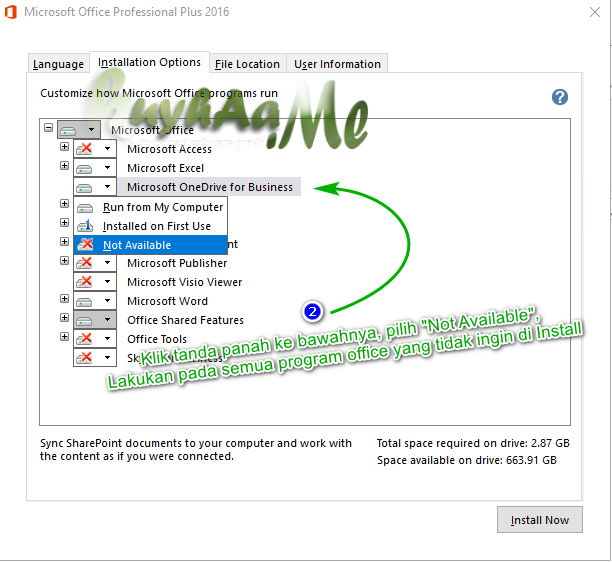Expand the Office Shared Features node
Viewport: 612px width, 562px height.
pos(64,317)
